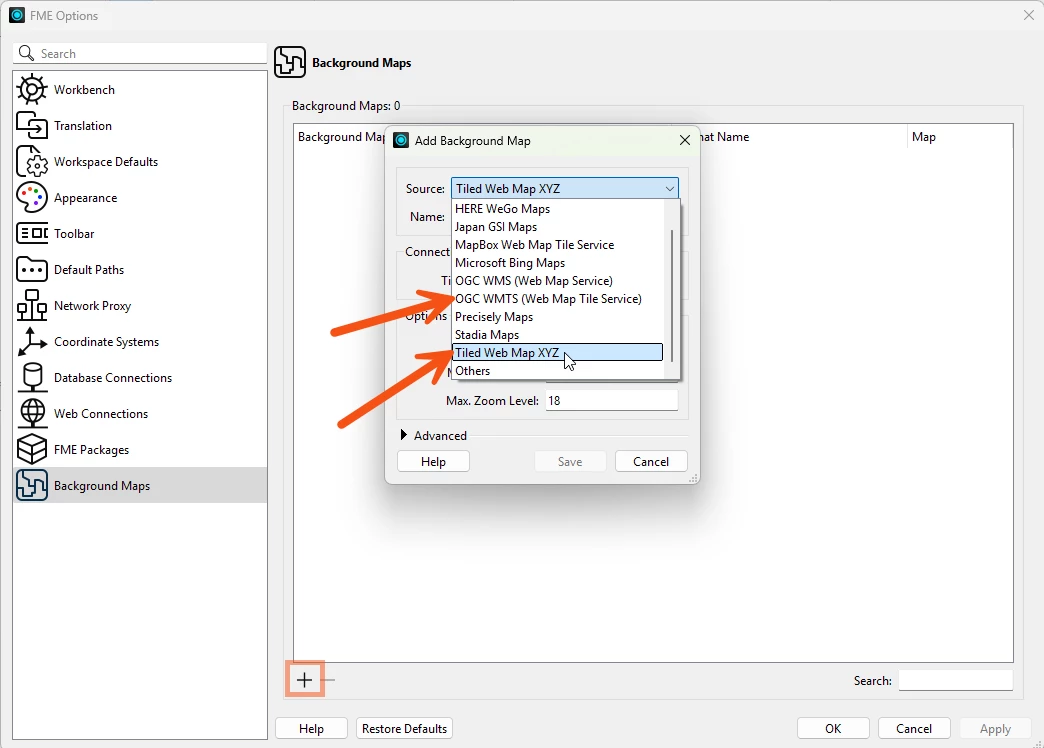Click the Background Map column header
The width and height of the screenshot is (1044, 748).
coord(340,137)
